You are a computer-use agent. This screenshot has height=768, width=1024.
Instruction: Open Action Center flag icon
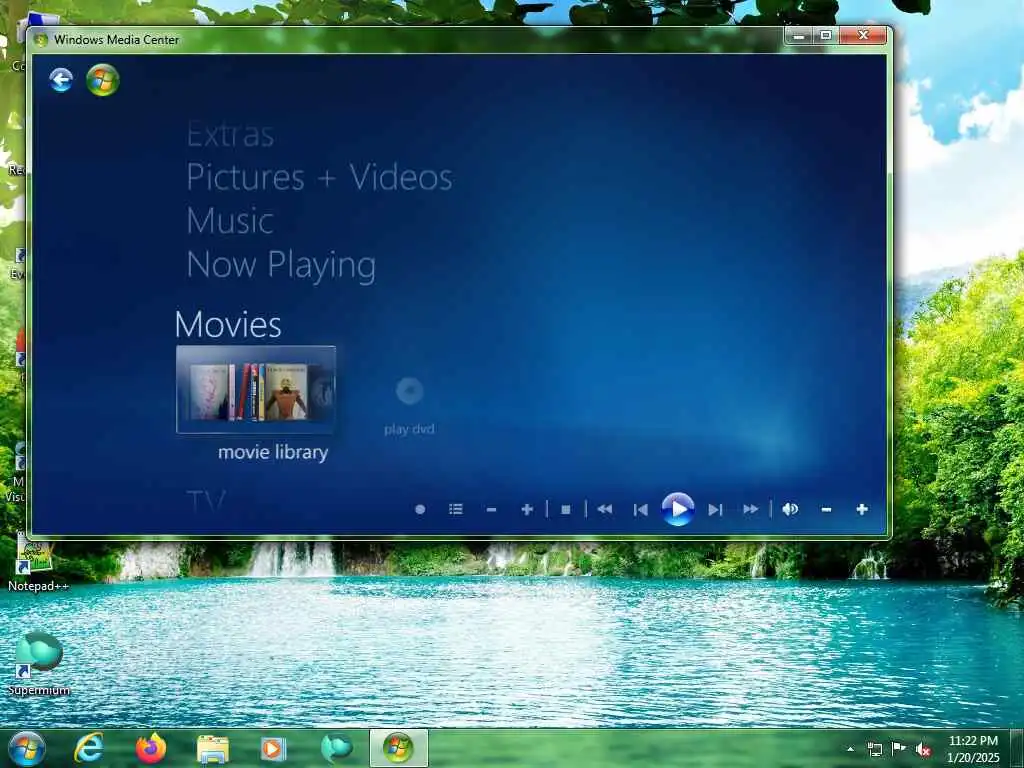899,749
